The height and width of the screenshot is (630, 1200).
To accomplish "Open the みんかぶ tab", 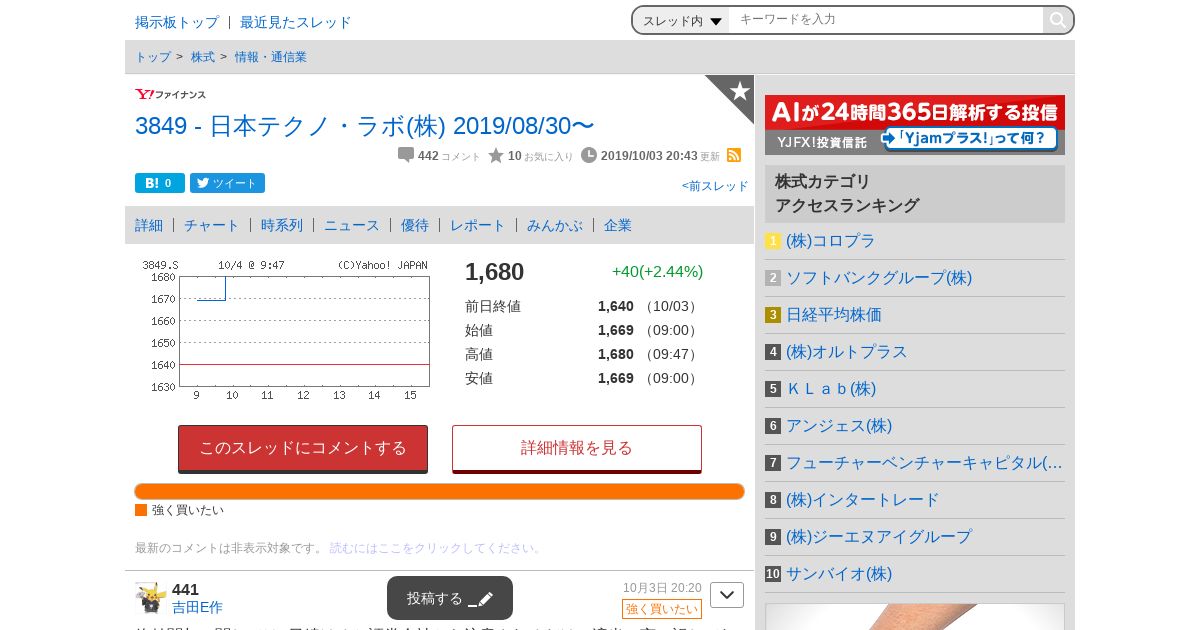I will pyautogui.click(x=555, y=225).
